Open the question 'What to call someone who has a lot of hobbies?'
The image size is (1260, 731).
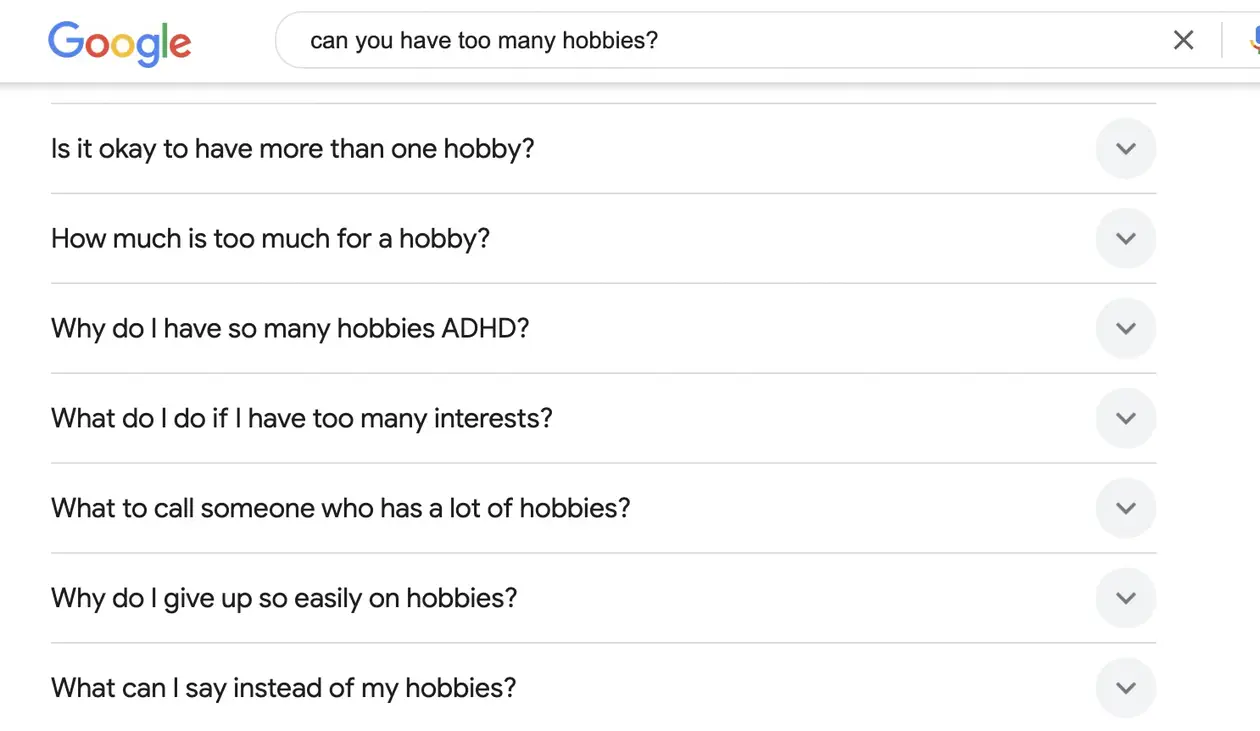(340, 508)
